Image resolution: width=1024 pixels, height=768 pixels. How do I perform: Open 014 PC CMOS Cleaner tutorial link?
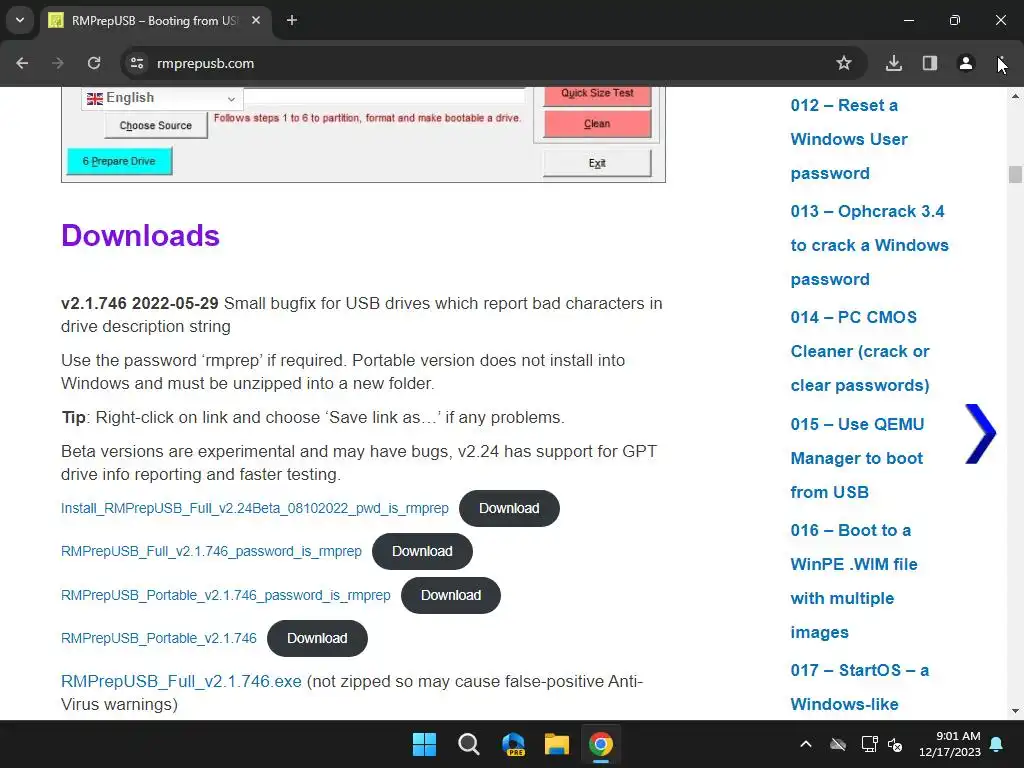tap(859, 351)
